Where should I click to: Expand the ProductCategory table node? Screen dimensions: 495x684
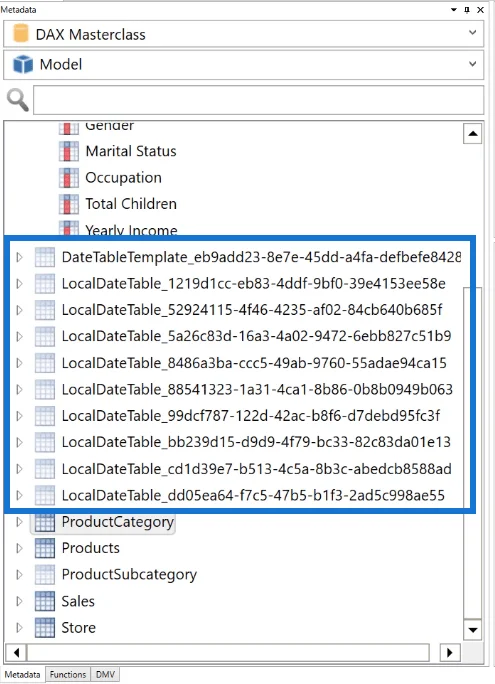pos(19,522)
